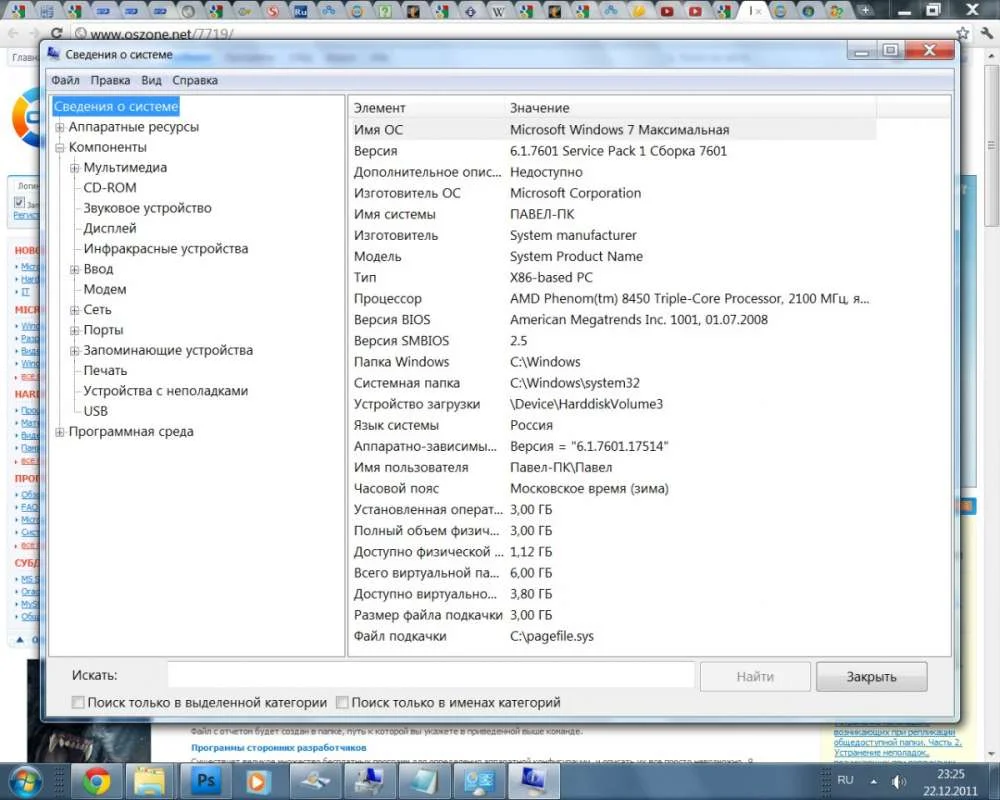Switch to Photoshop in the taskbar

(206, 781)
